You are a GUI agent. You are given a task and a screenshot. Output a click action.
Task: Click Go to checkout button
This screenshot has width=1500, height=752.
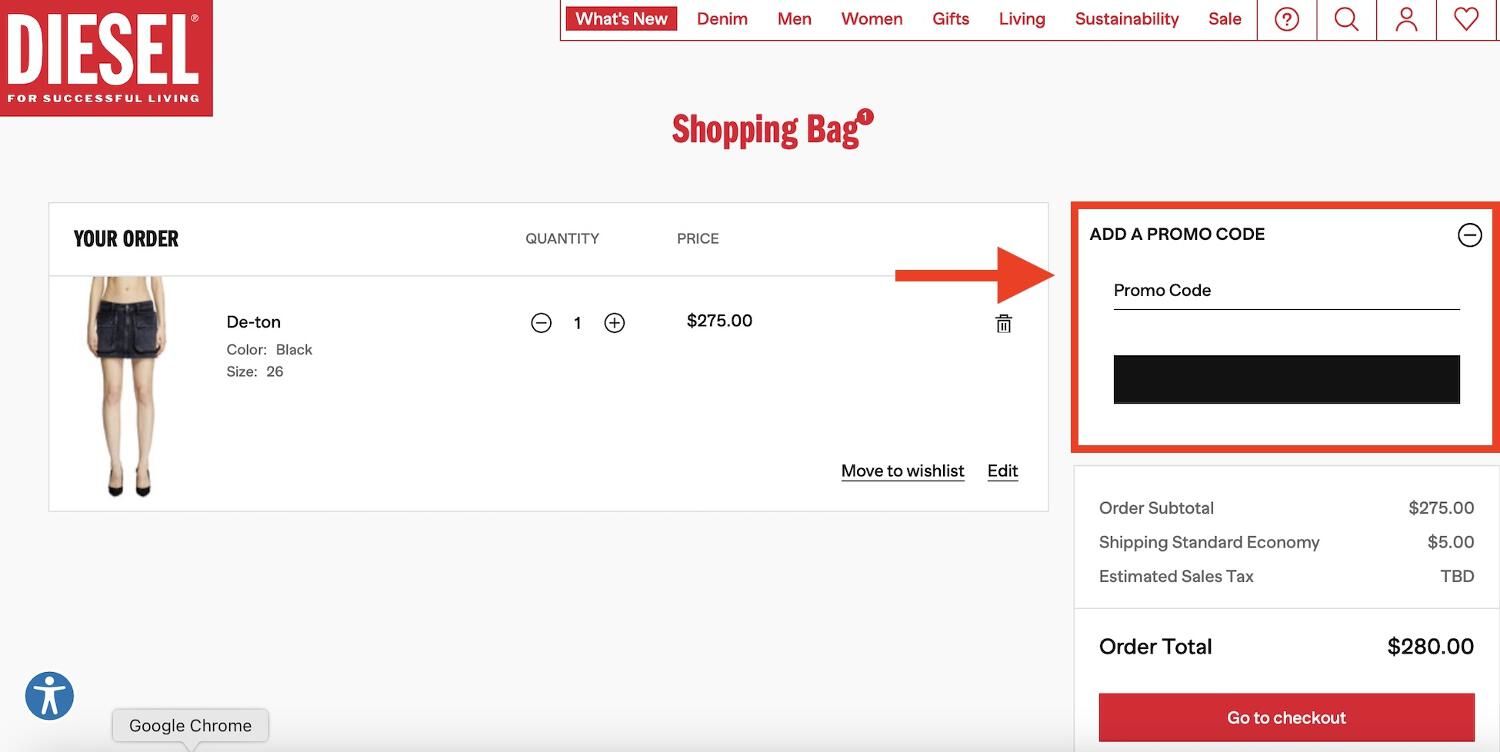[x=1287, y=718]
